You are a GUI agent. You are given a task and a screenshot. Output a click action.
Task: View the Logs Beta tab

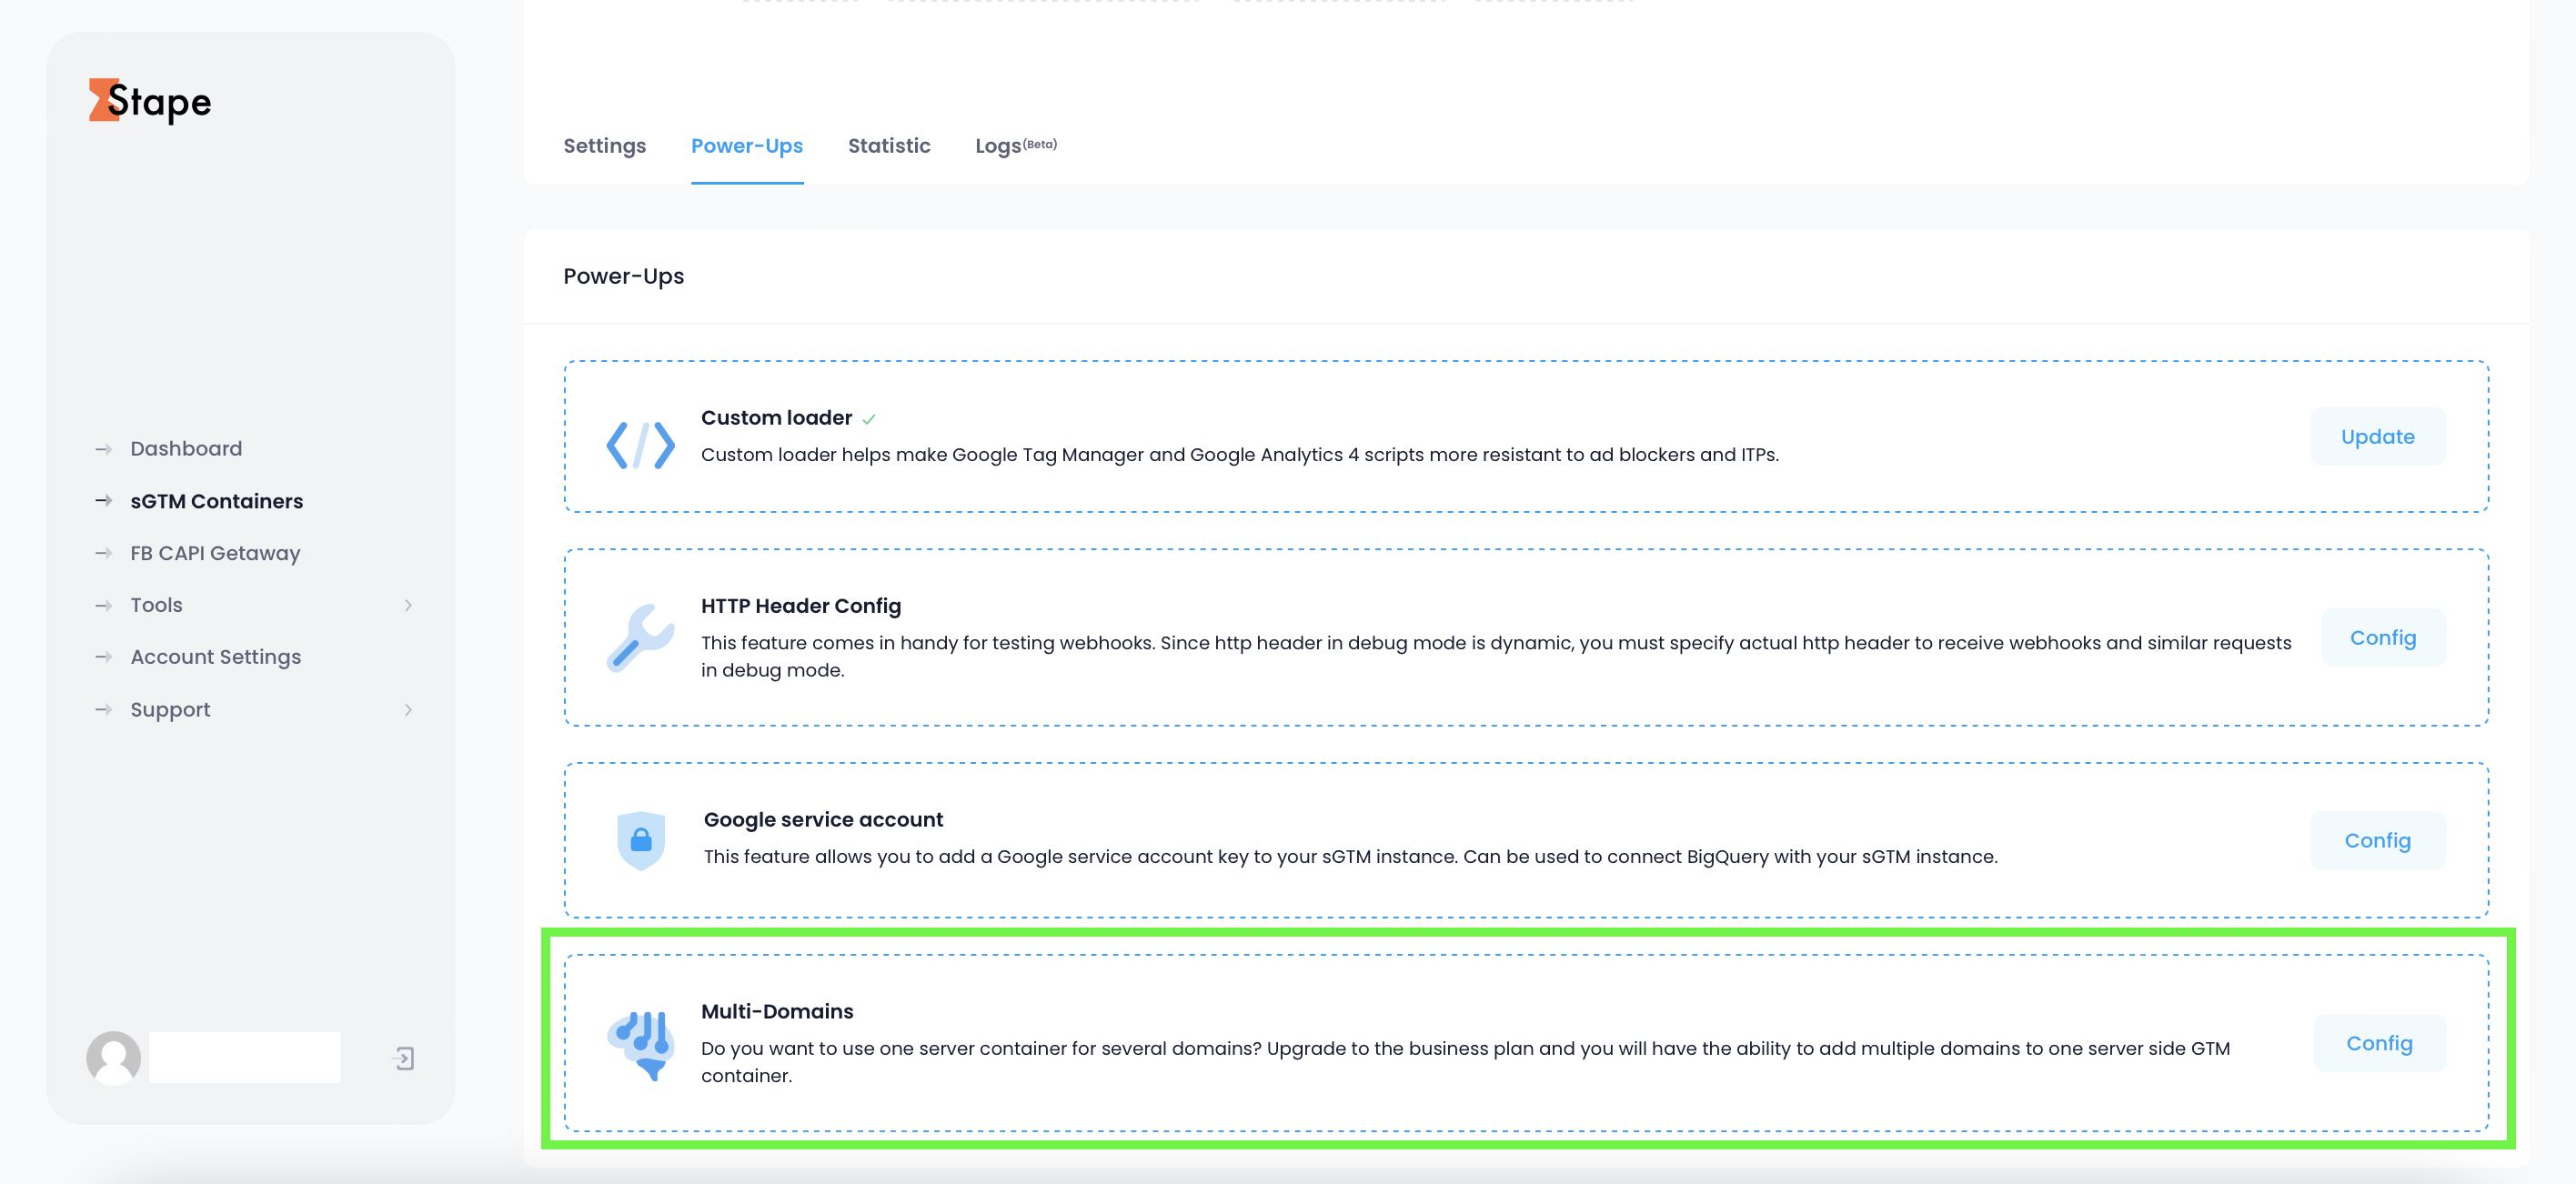coord(1014,145)
